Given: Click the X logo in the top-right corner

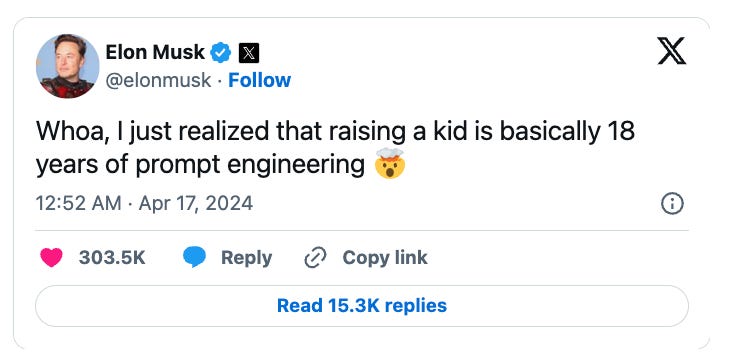Looking at the screenshot, I should click(672, 51).
